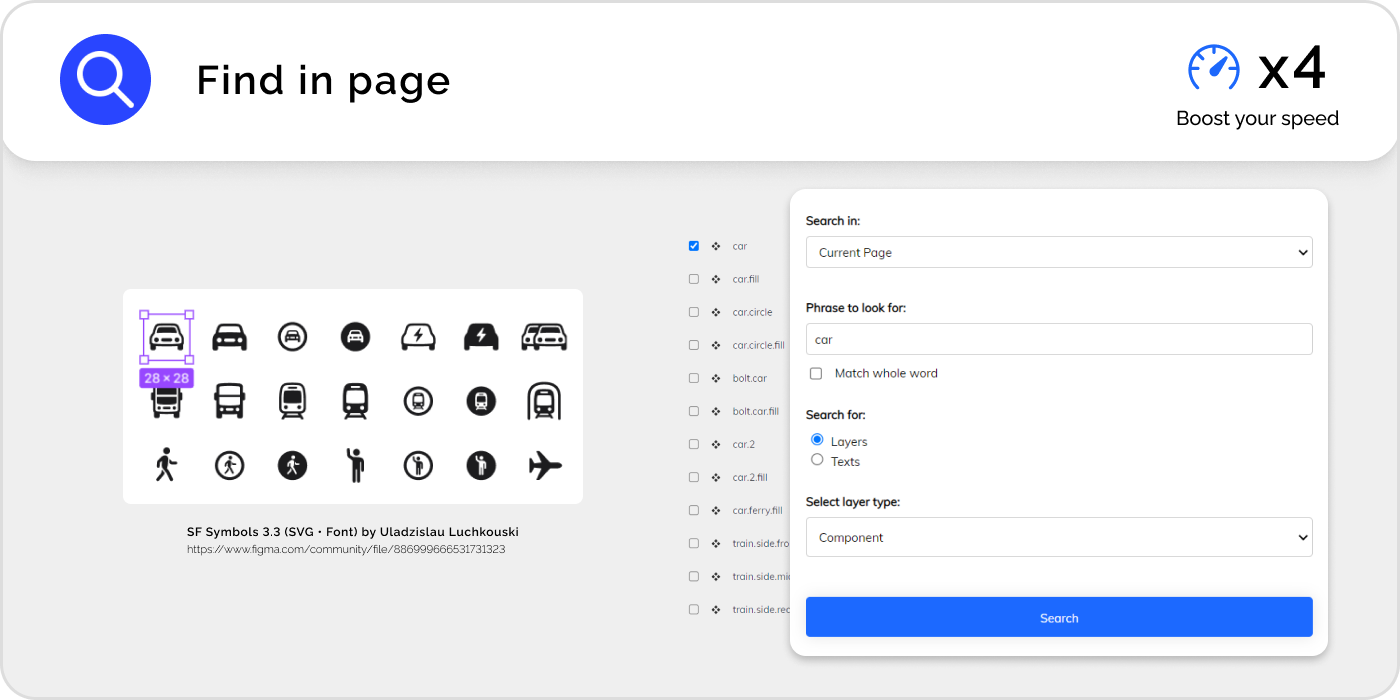Select the outlined bolt car symbol
The image size is (1400, 700).
tap(418, 337)
